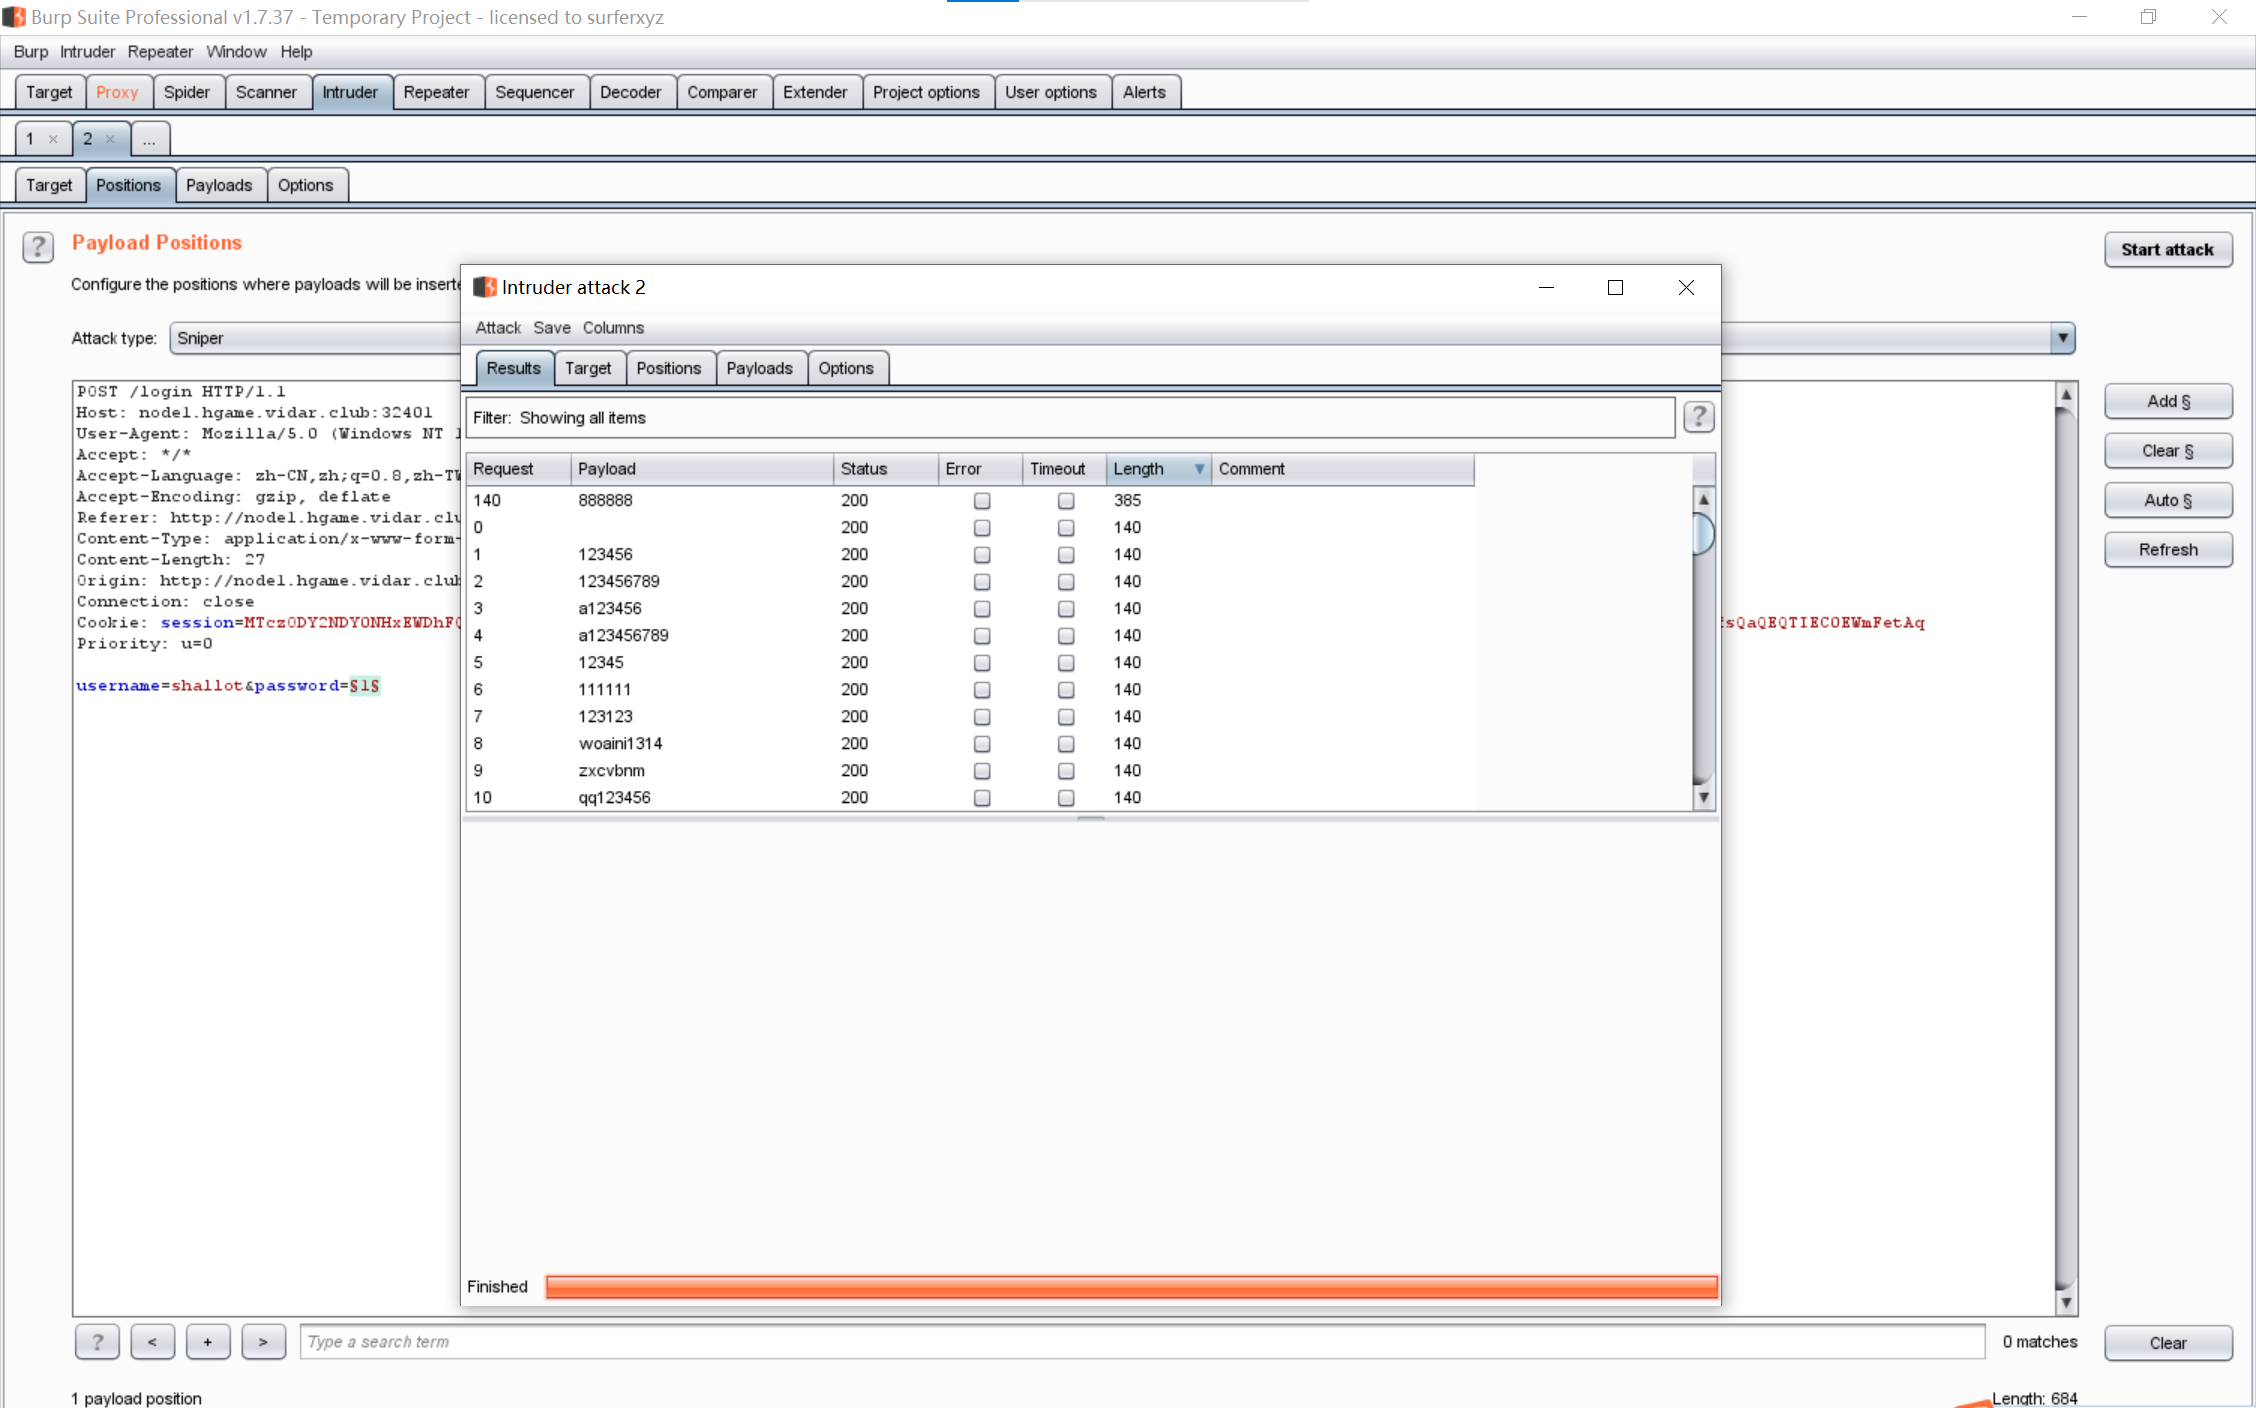This screenshot has height=1408, width=2256.
Task: Toggle Timeout checkbox for payload 12345
Action: pos(1066,663)
